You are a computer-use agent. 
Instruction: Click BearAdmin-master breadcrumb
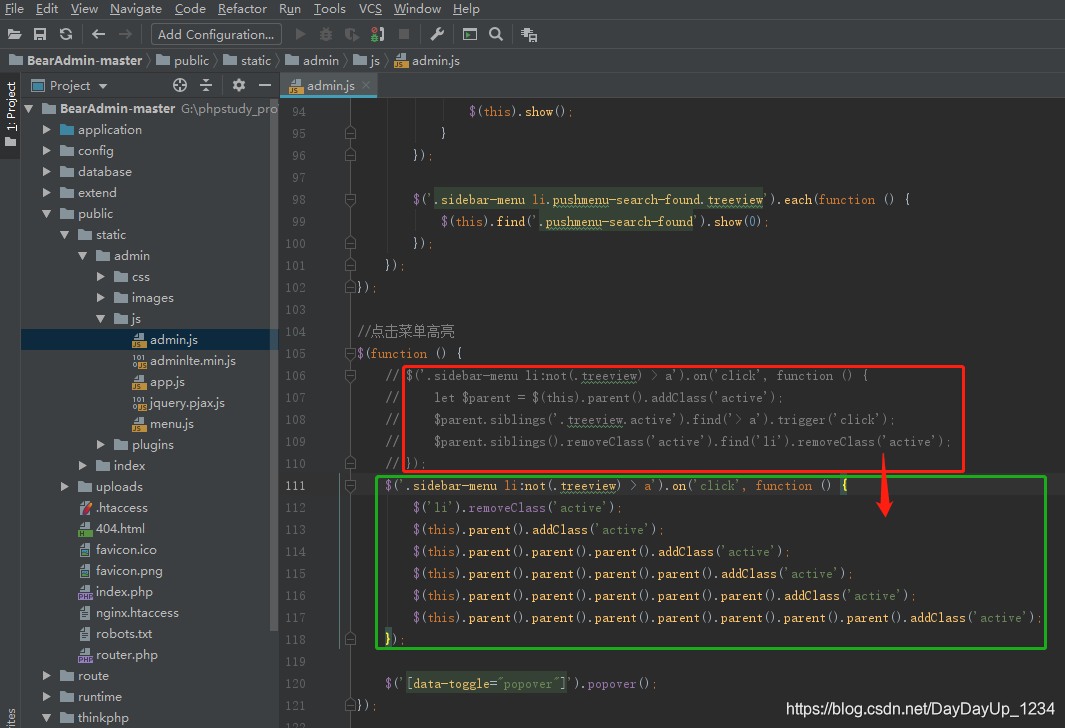pos(84,60)
